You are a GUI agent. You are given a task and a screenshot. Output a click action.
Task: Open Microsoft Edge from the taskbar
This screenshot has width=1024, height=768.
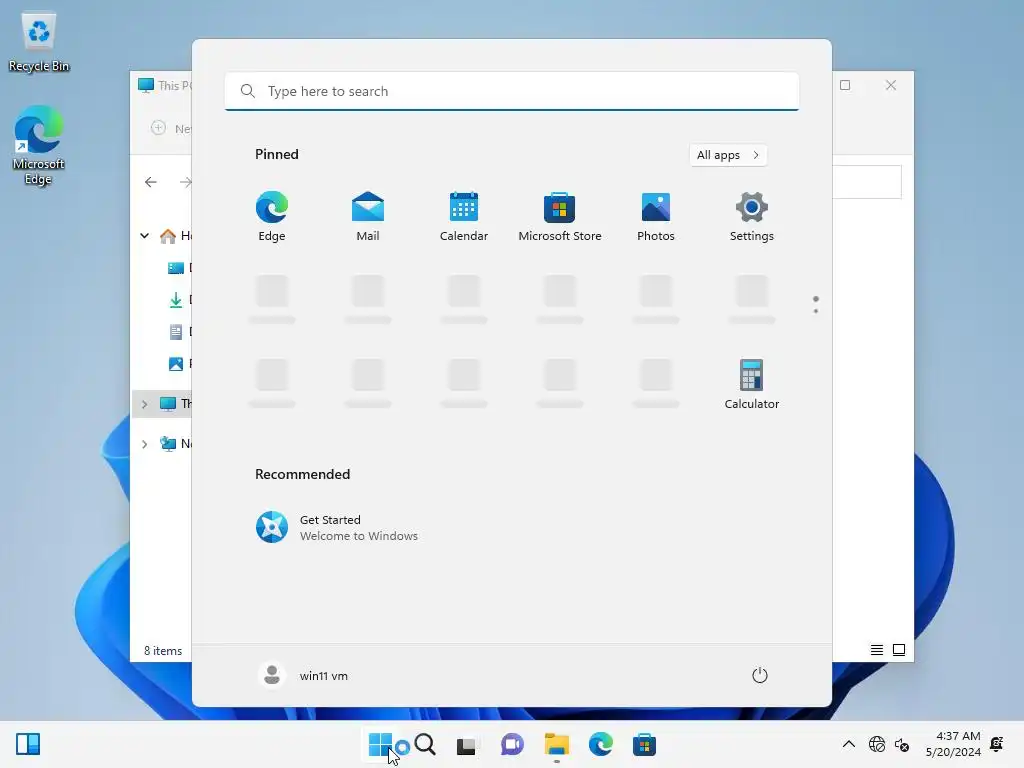tap(601, 744)
